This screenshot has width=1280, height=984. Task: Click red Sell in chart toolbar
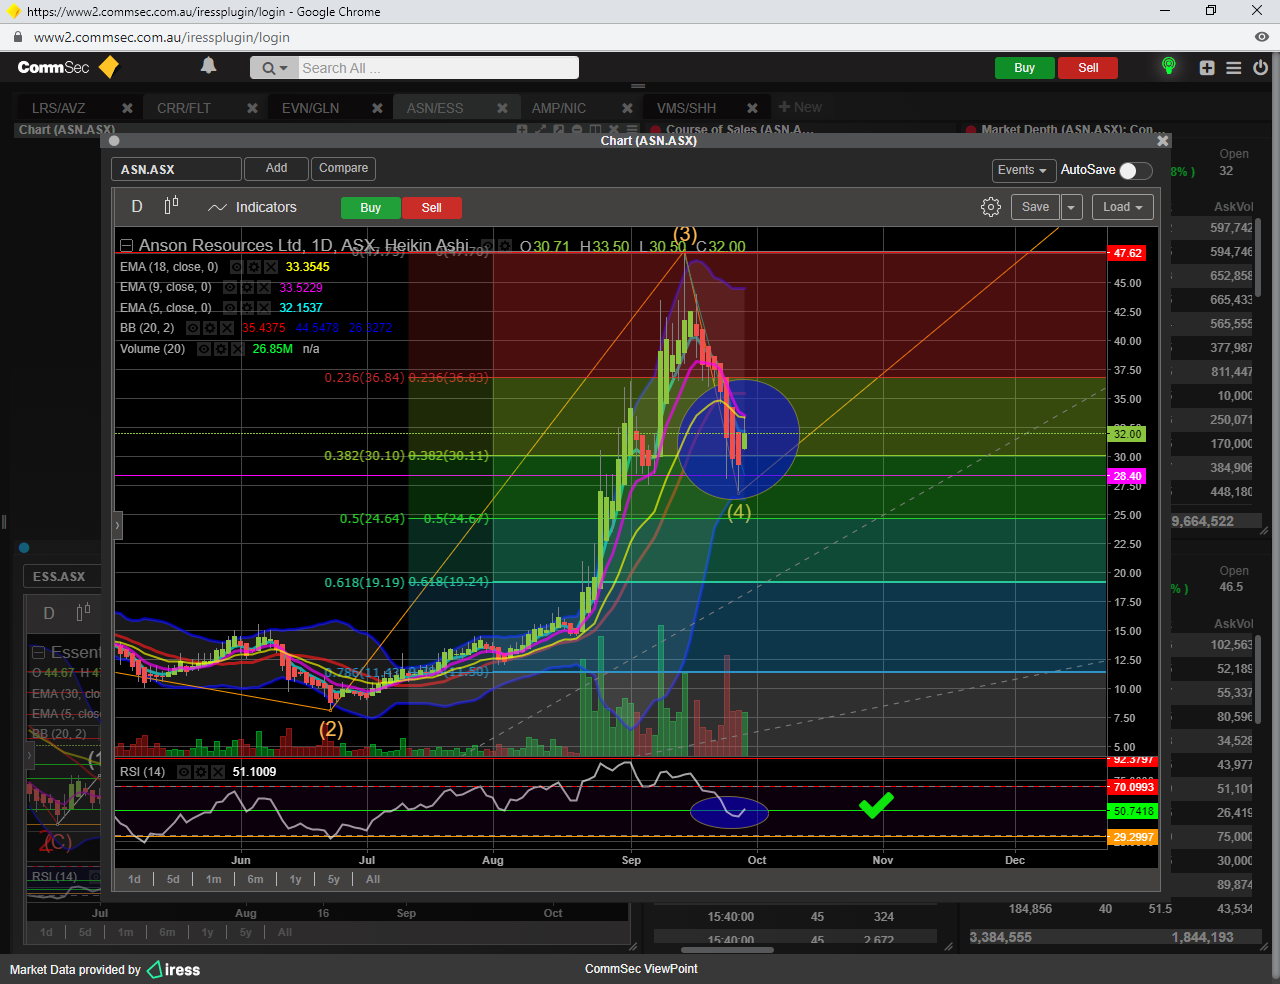point(431,208)
